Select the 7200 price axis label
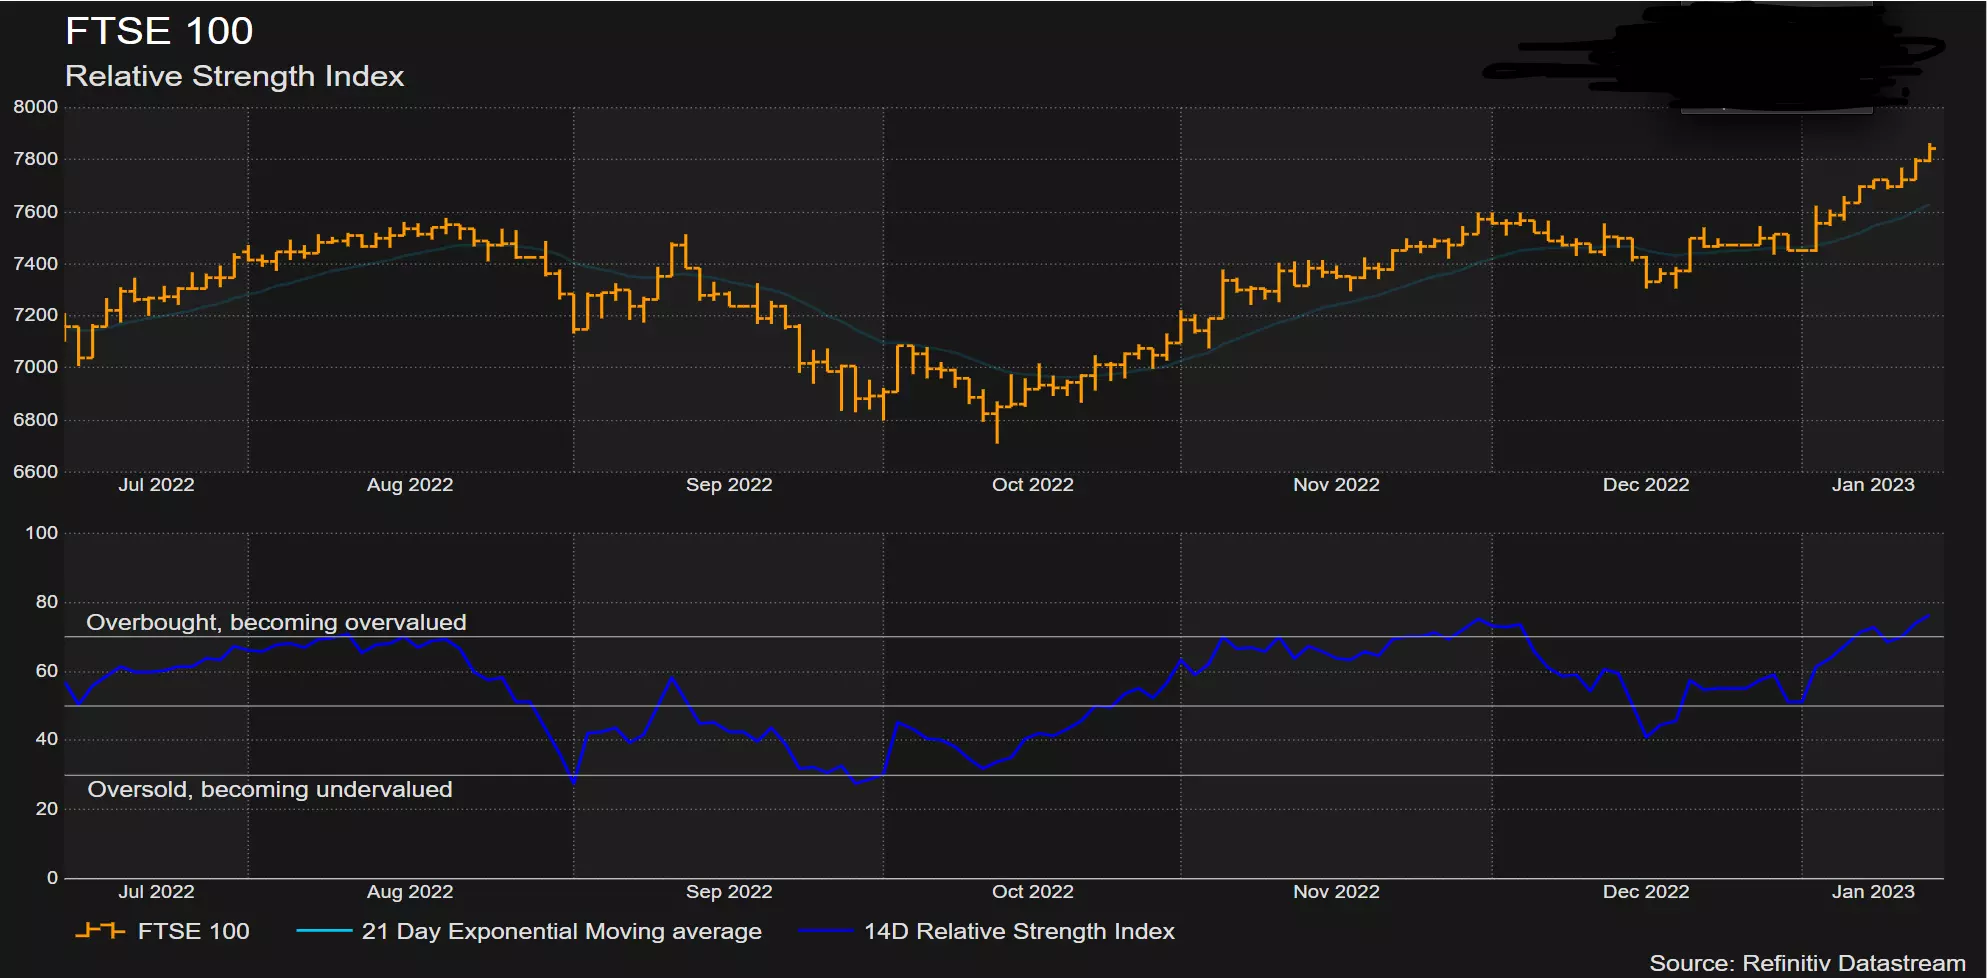This screenshot has width=1987, height=978. pos(35,315)
